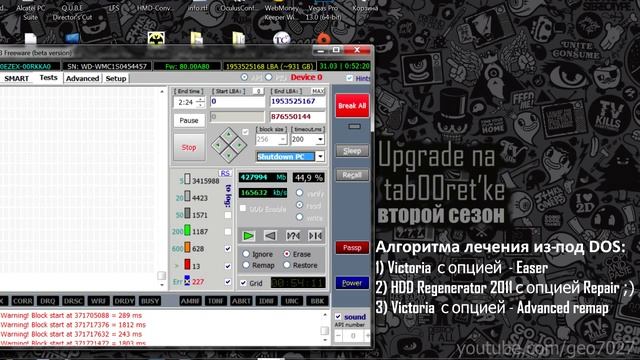Open the timeout,ms dropdown
Image resolution: width=640 pixels, height=360 pixels.
tap(320, 140)
